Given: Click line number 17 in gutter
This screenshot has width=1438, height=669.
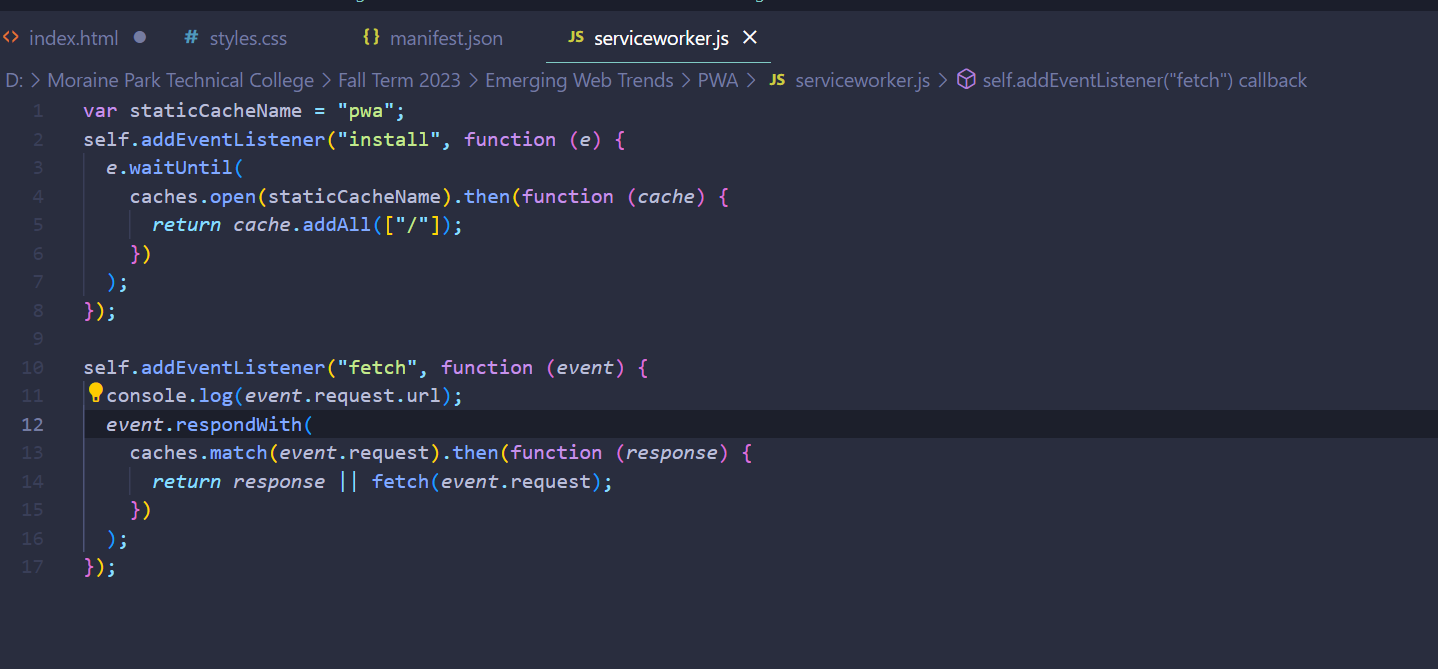Looking at the screenshot, I should [33, 567].
